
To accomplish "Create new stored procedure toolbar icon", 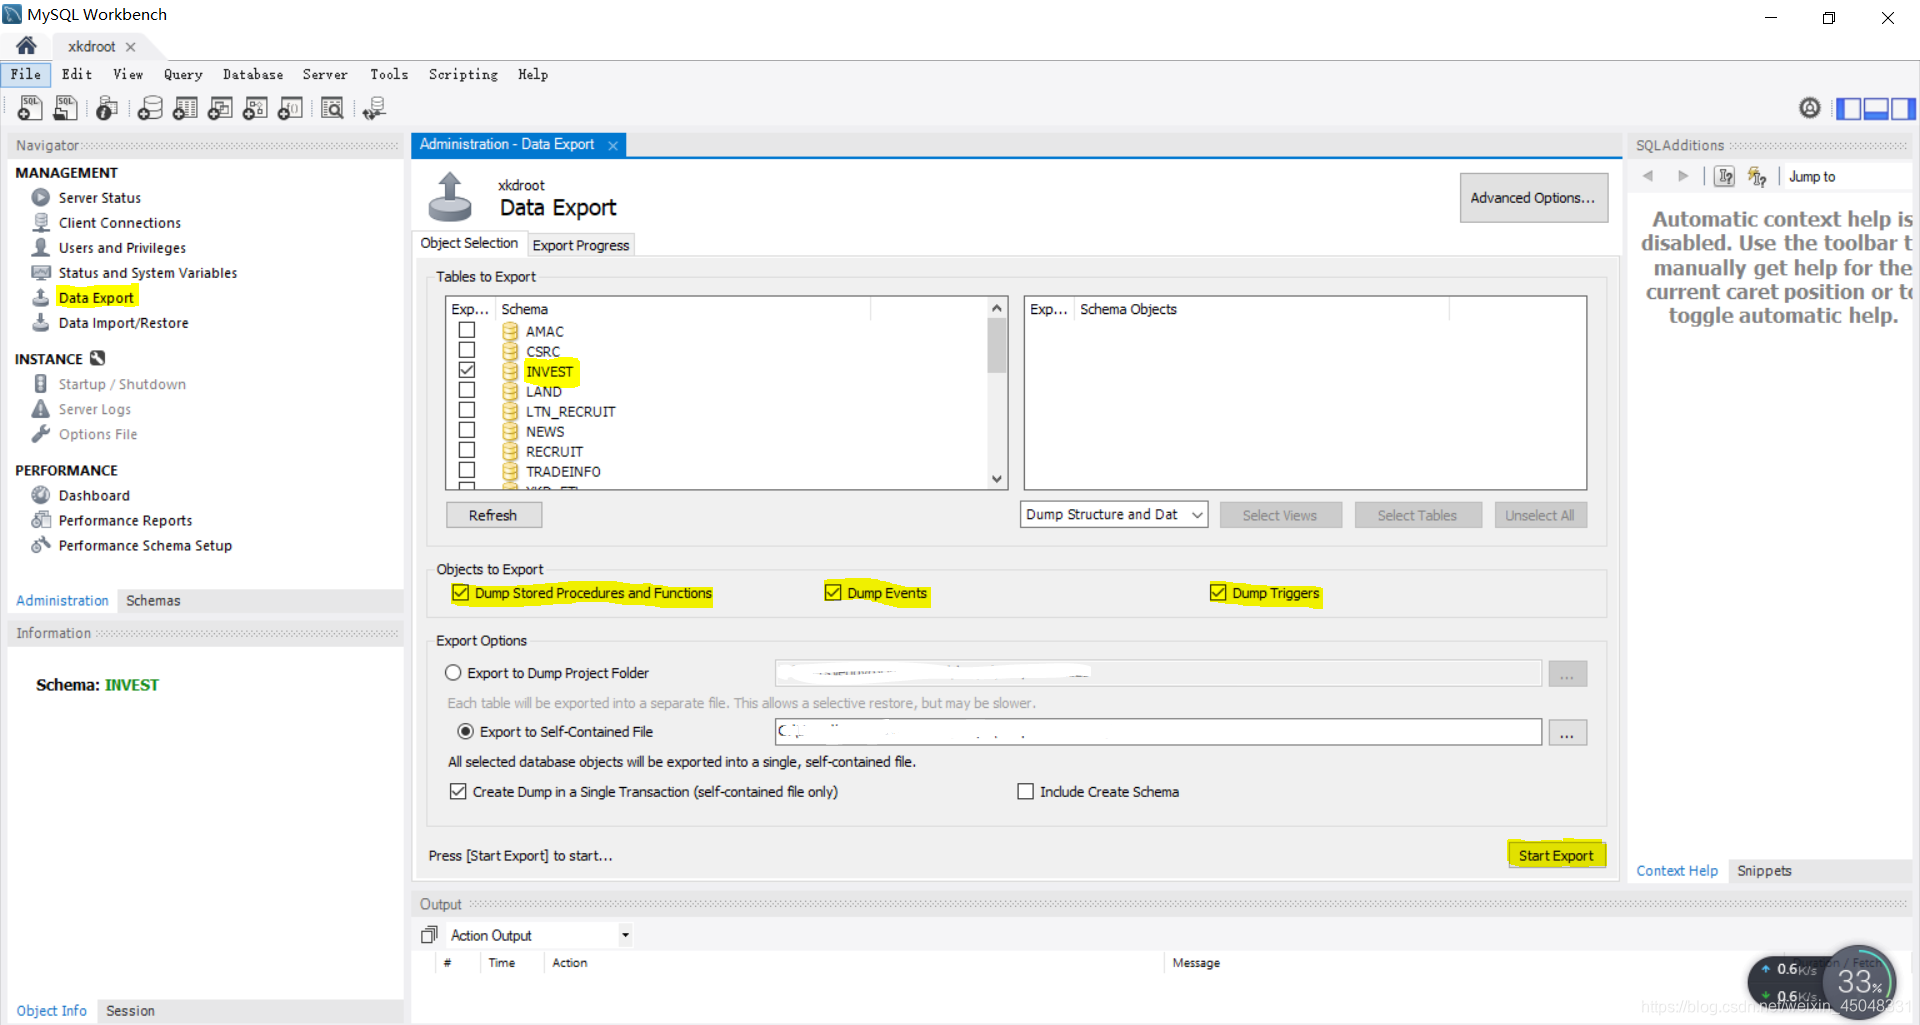I will click(x=255, y=108).
